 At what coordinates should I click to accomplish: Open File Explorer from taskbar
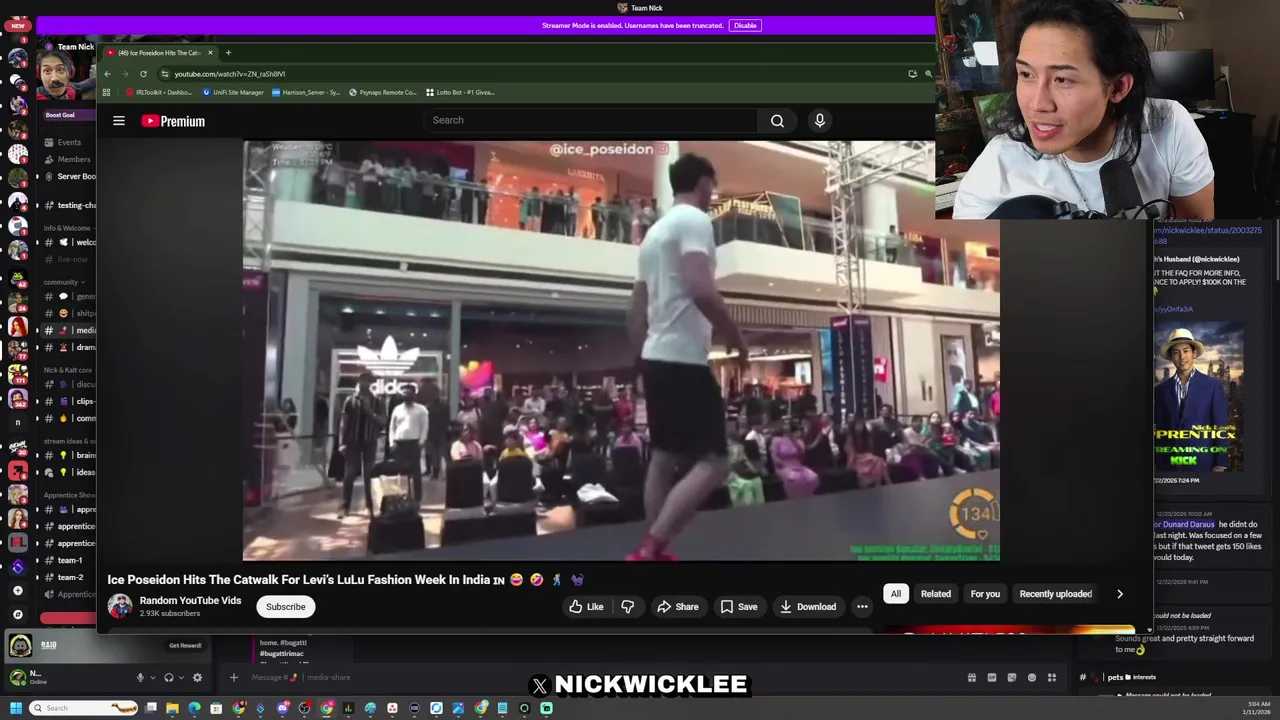(x=172, y=708)
